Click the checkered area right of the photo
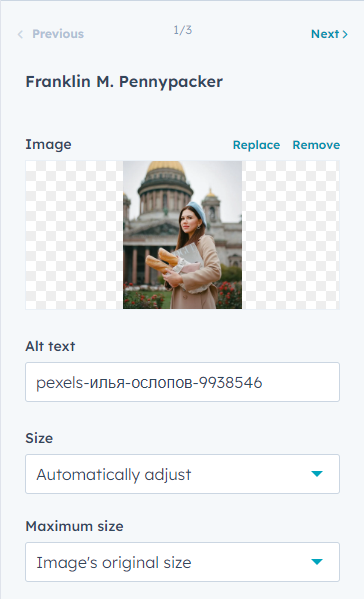This screenshot has width=364, height=599. 291,235
